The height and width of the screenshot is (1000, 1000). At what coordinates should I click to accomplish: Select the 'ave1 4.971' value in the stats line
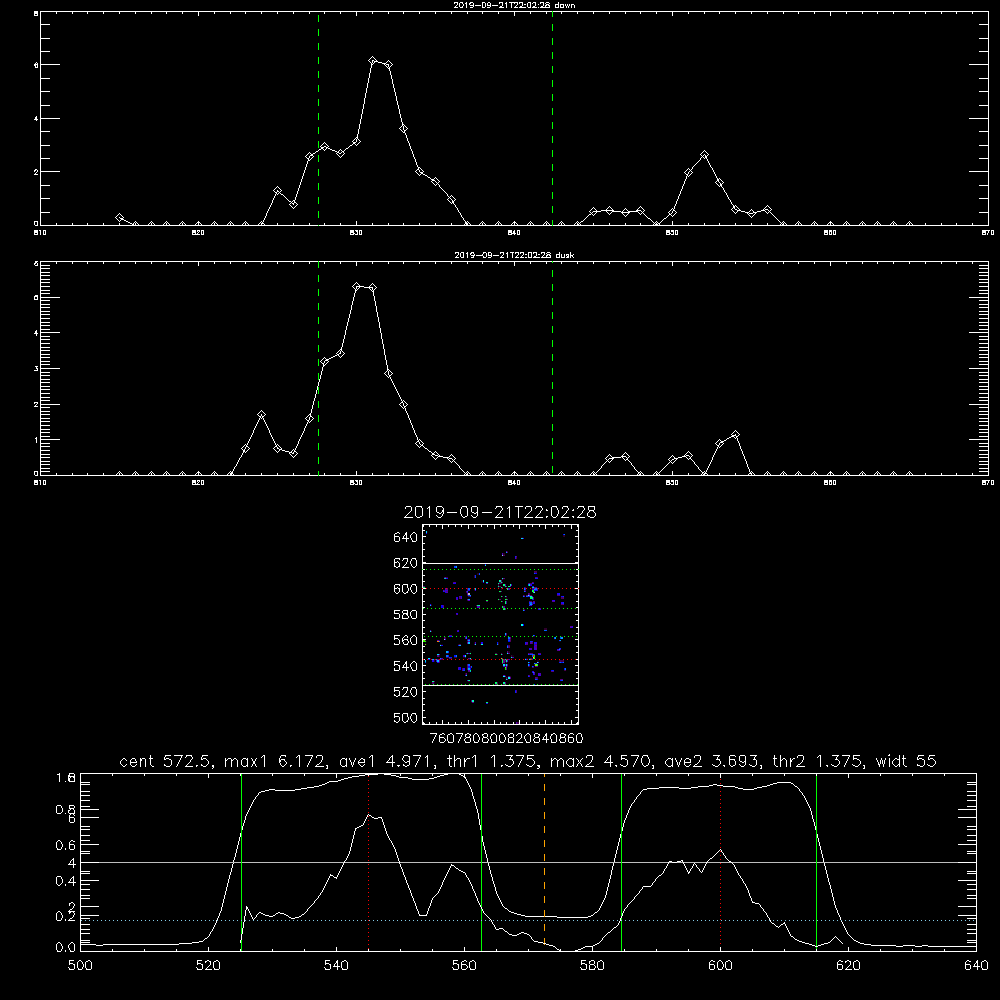[x=388, y=761]
